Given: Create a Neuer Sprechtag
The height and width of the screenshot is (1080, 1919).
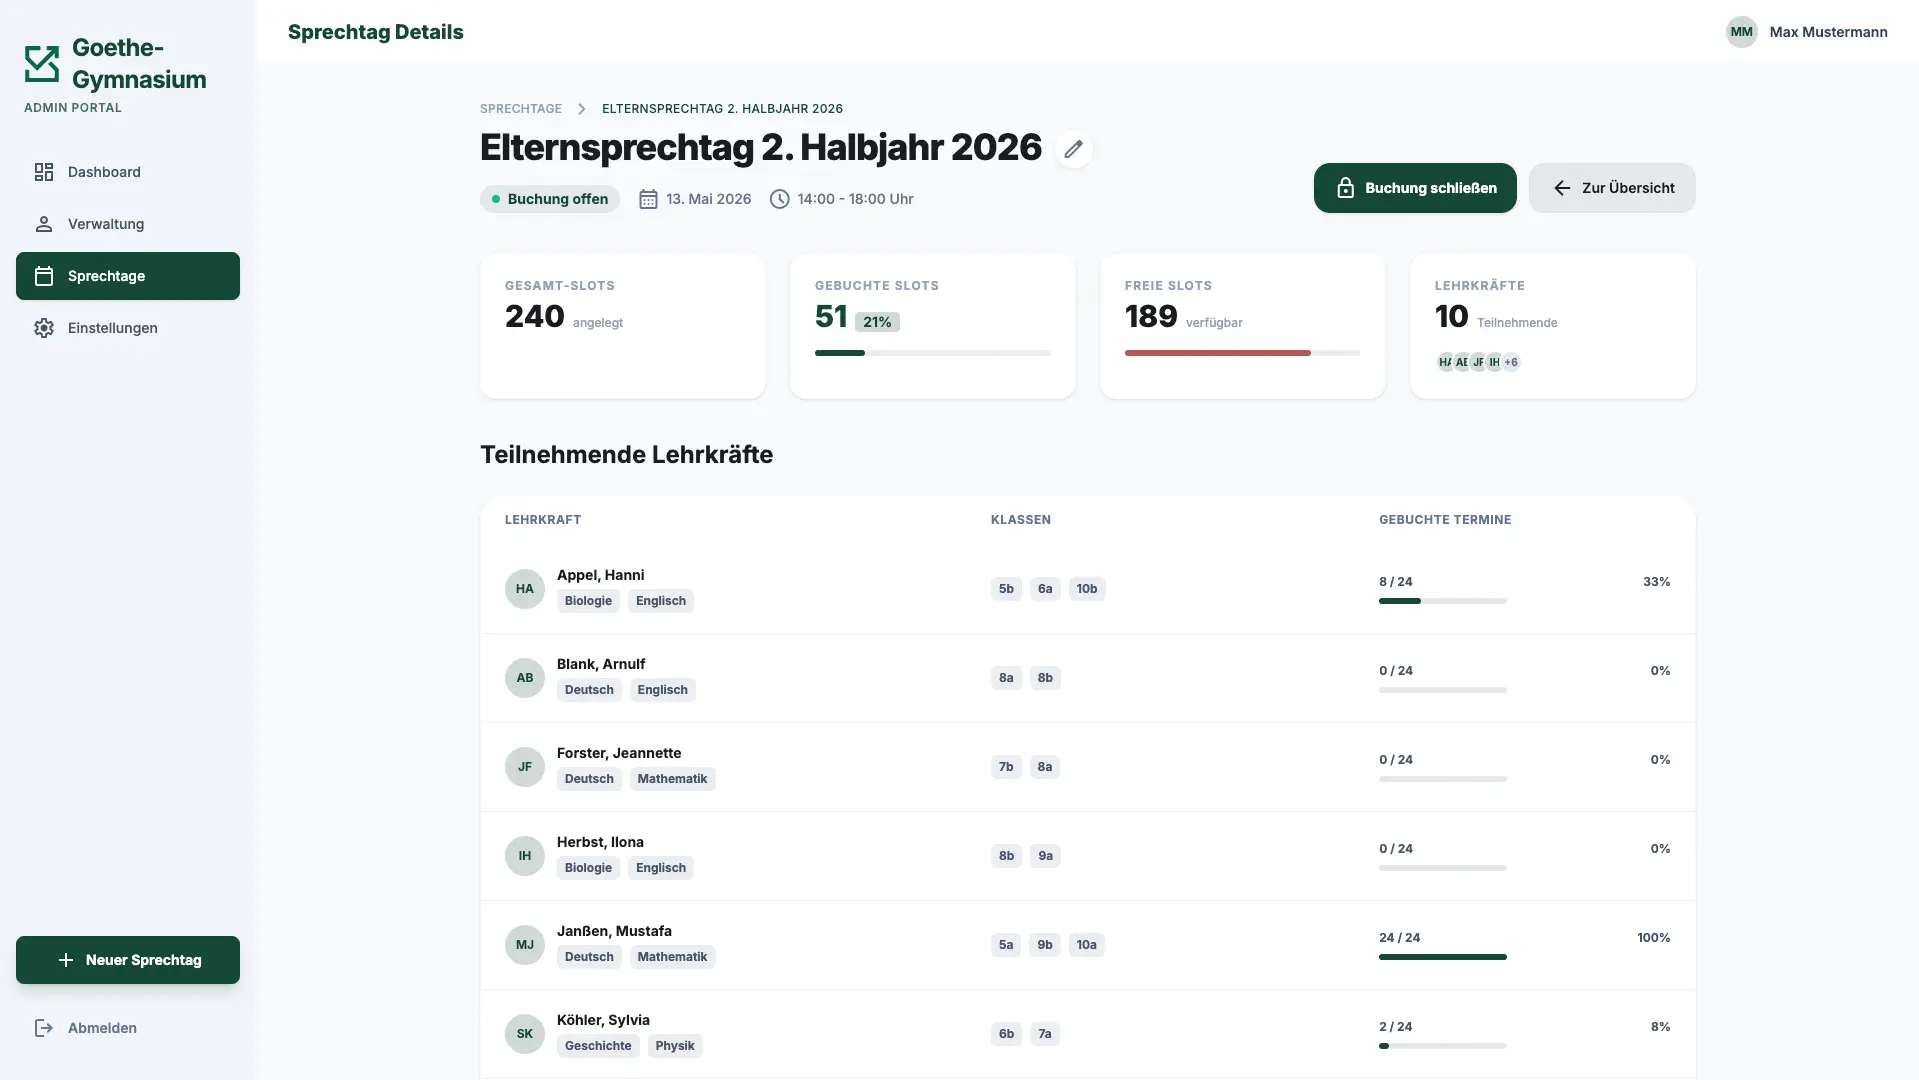Looking at the screenshot, I should (128, 960).
